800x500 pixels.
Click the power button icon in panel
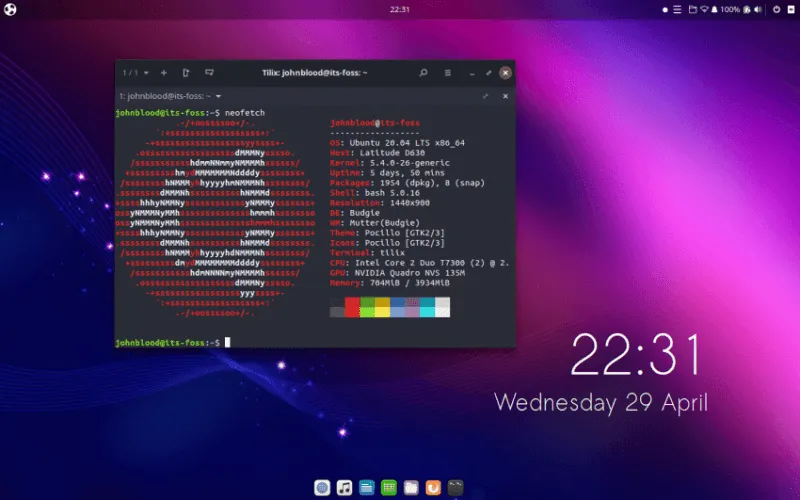pyautogui.click(x=776, y=9)
